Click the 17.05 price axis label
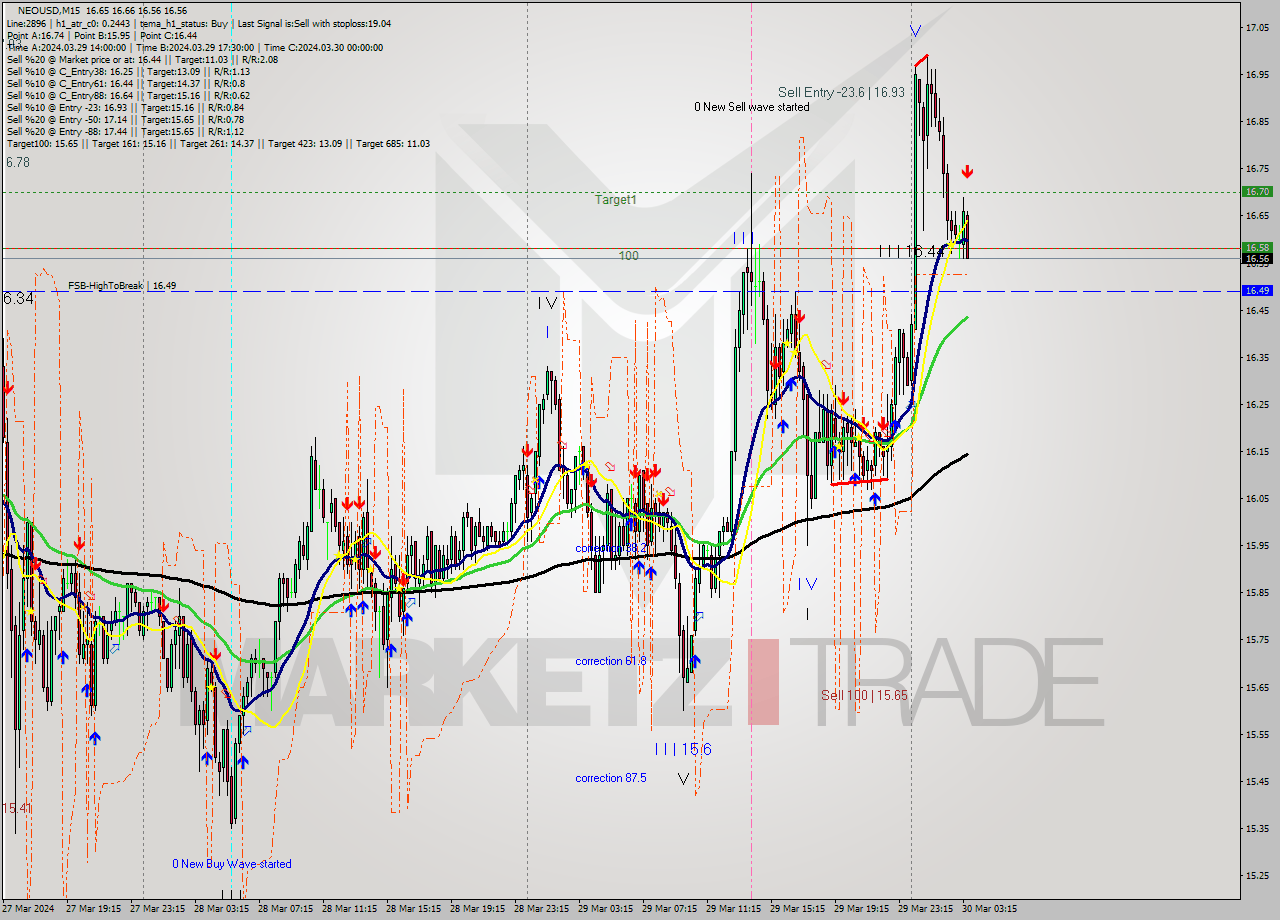The image size is (1280, 920). click(x=1256, y=28)
